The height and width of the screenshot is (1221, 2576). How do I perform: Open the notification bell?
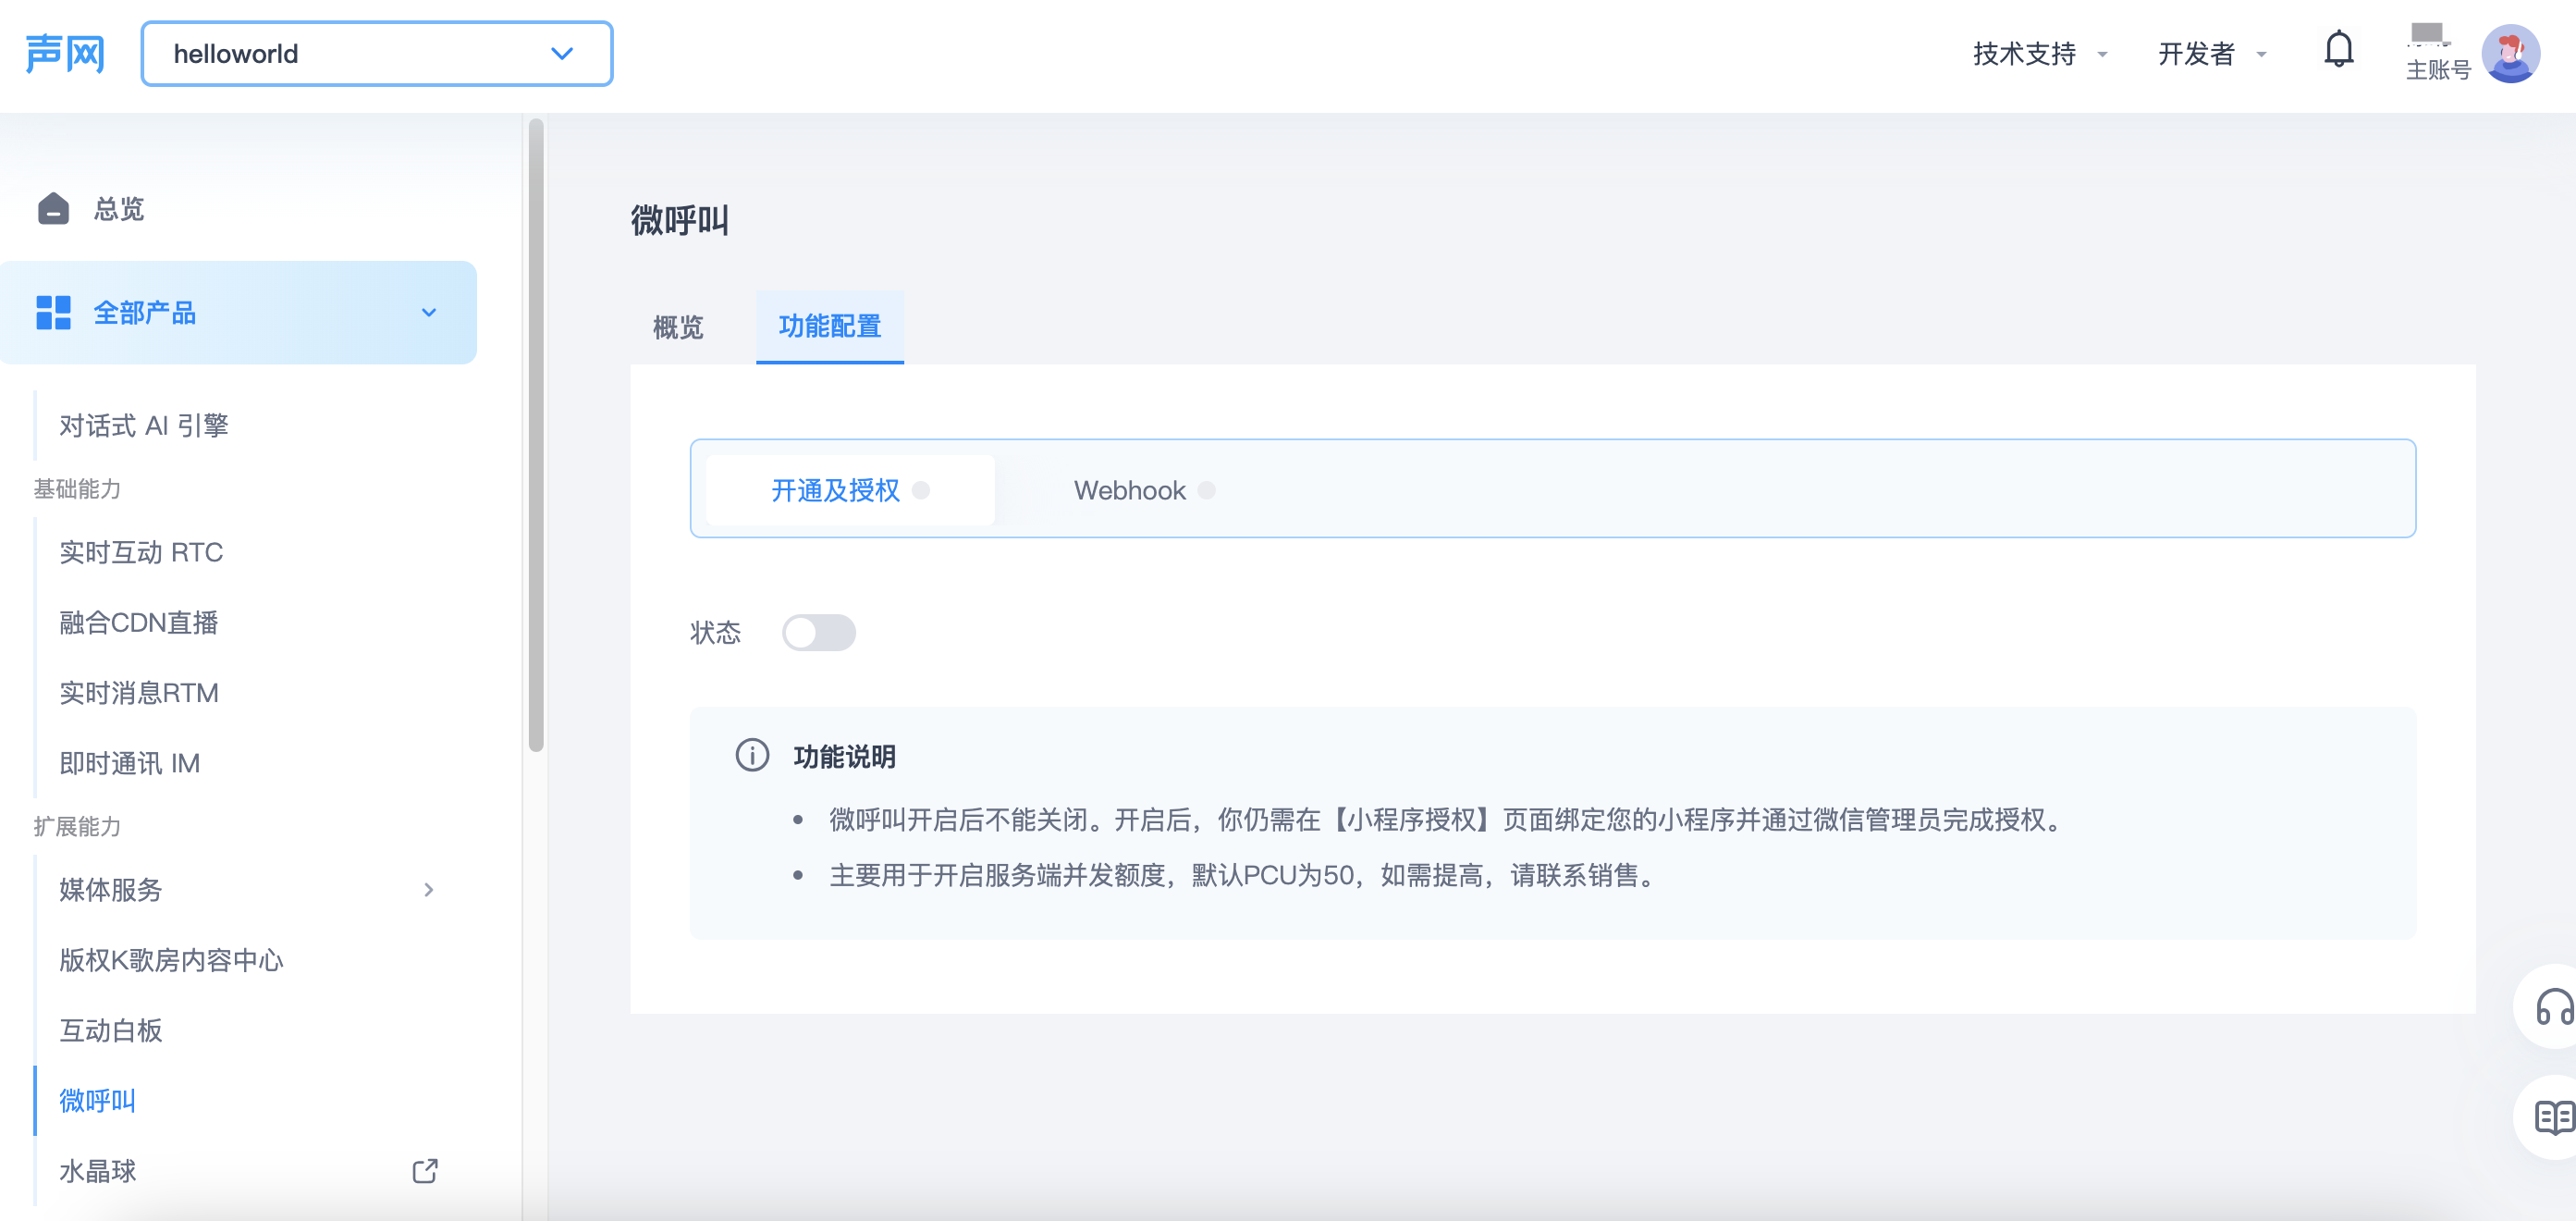pyautogui.click(x=2340, y=49)
